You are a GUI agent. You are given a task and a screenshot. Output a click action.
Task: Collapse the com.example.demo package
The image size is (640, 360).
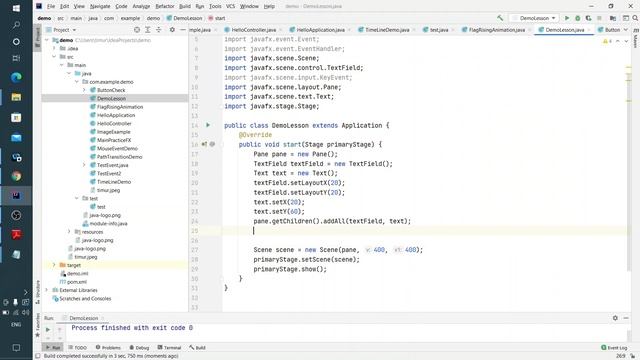pyautogui.click(x=77, y=82)
